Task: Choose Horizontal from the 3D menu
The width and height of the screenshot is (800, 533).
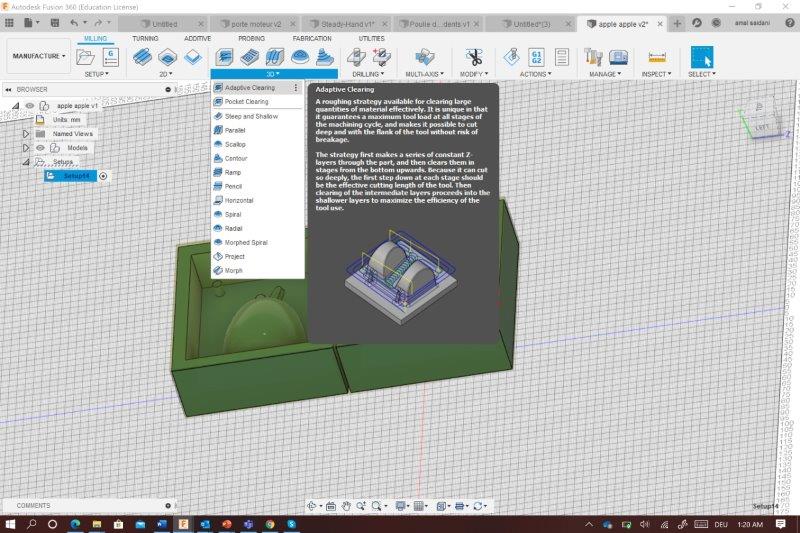Action: (x=258, y=200)
